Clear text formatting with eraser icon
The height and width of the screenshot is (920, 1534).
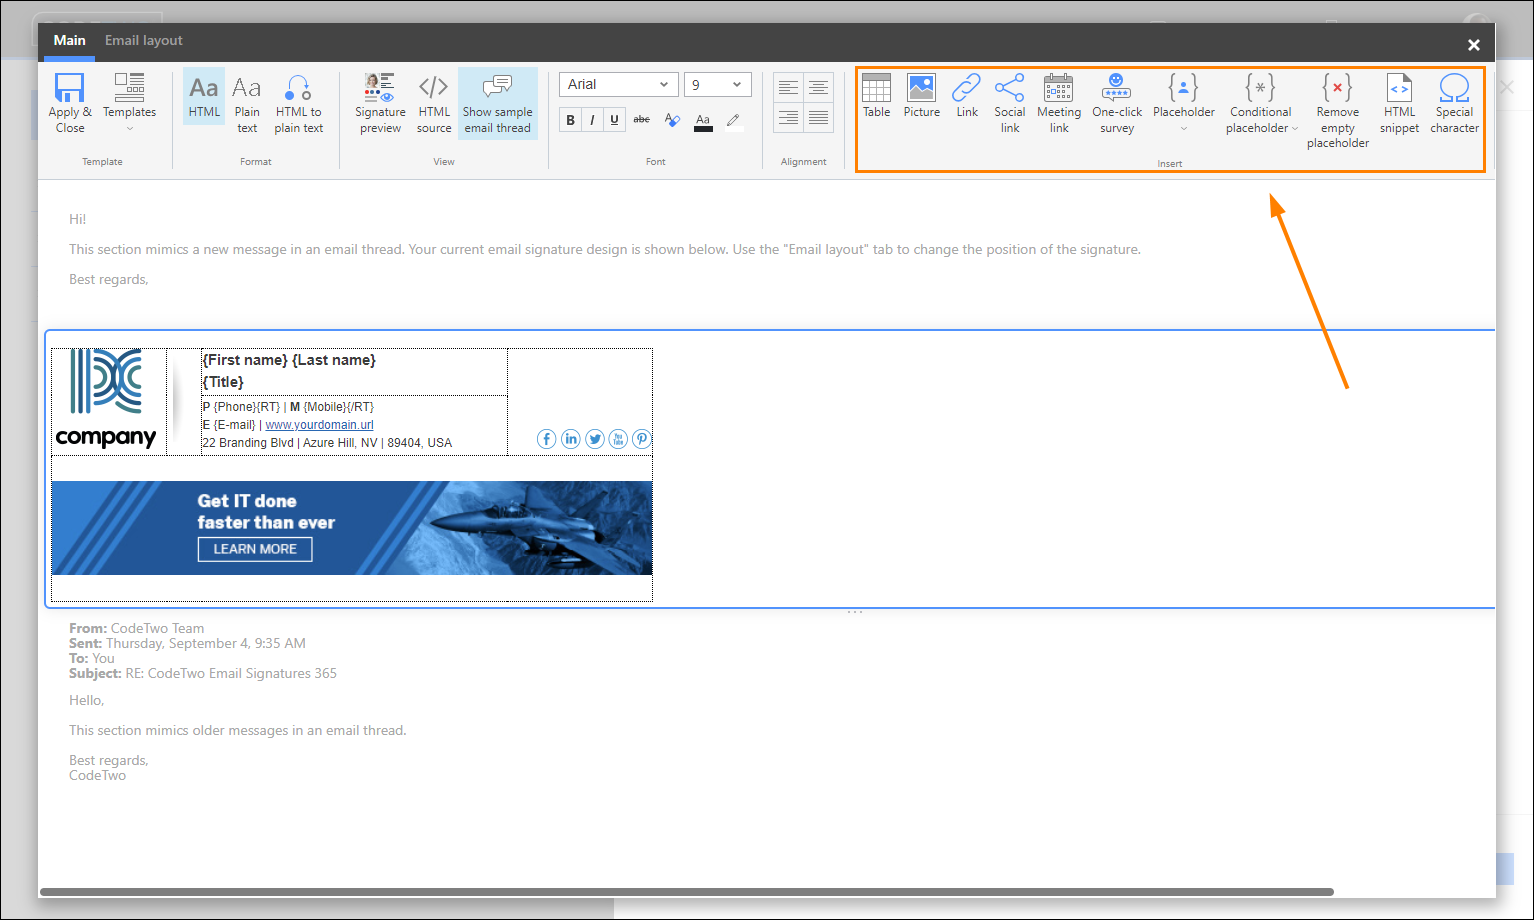pyautogui.click(x=672, y=120)
